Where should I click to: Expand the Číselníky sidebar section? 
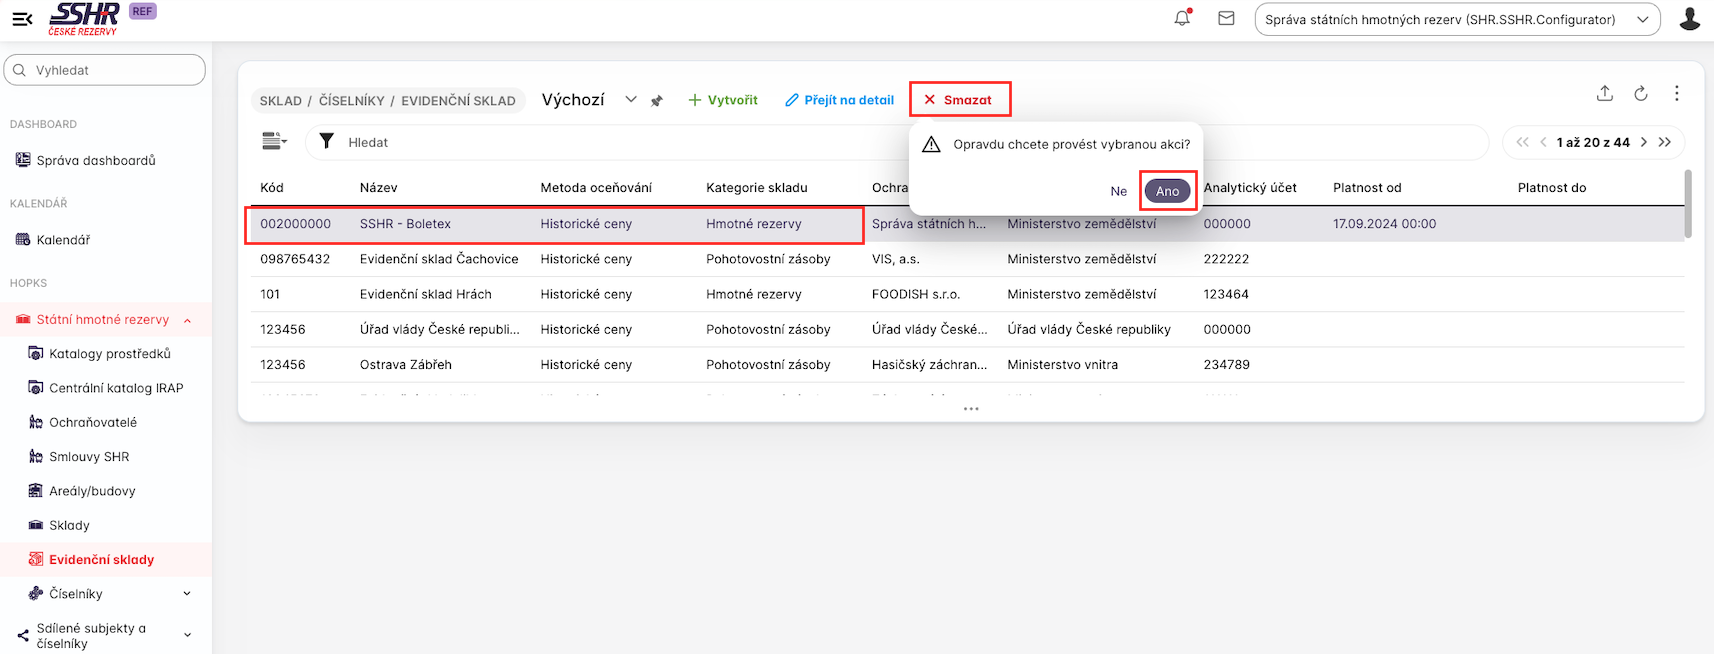[187, 594]
